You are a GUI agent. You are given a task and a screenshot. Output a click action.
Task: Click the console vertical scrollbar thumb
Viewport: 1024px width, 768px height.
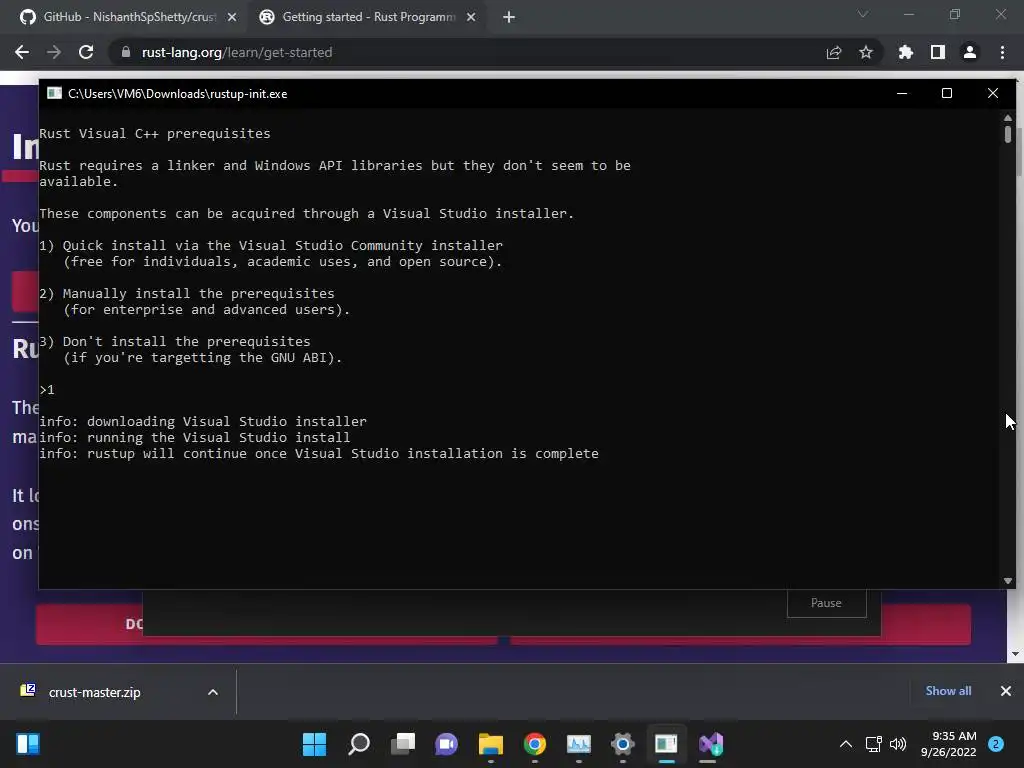1008,134
